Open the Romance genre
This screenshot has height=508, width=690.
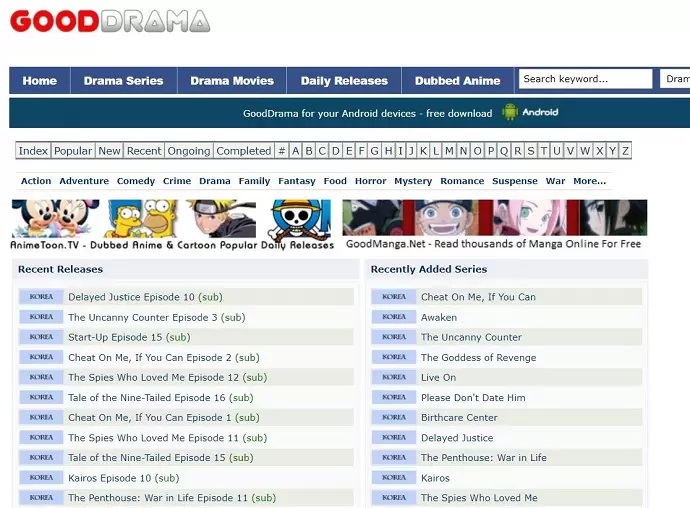pos(462,181)
